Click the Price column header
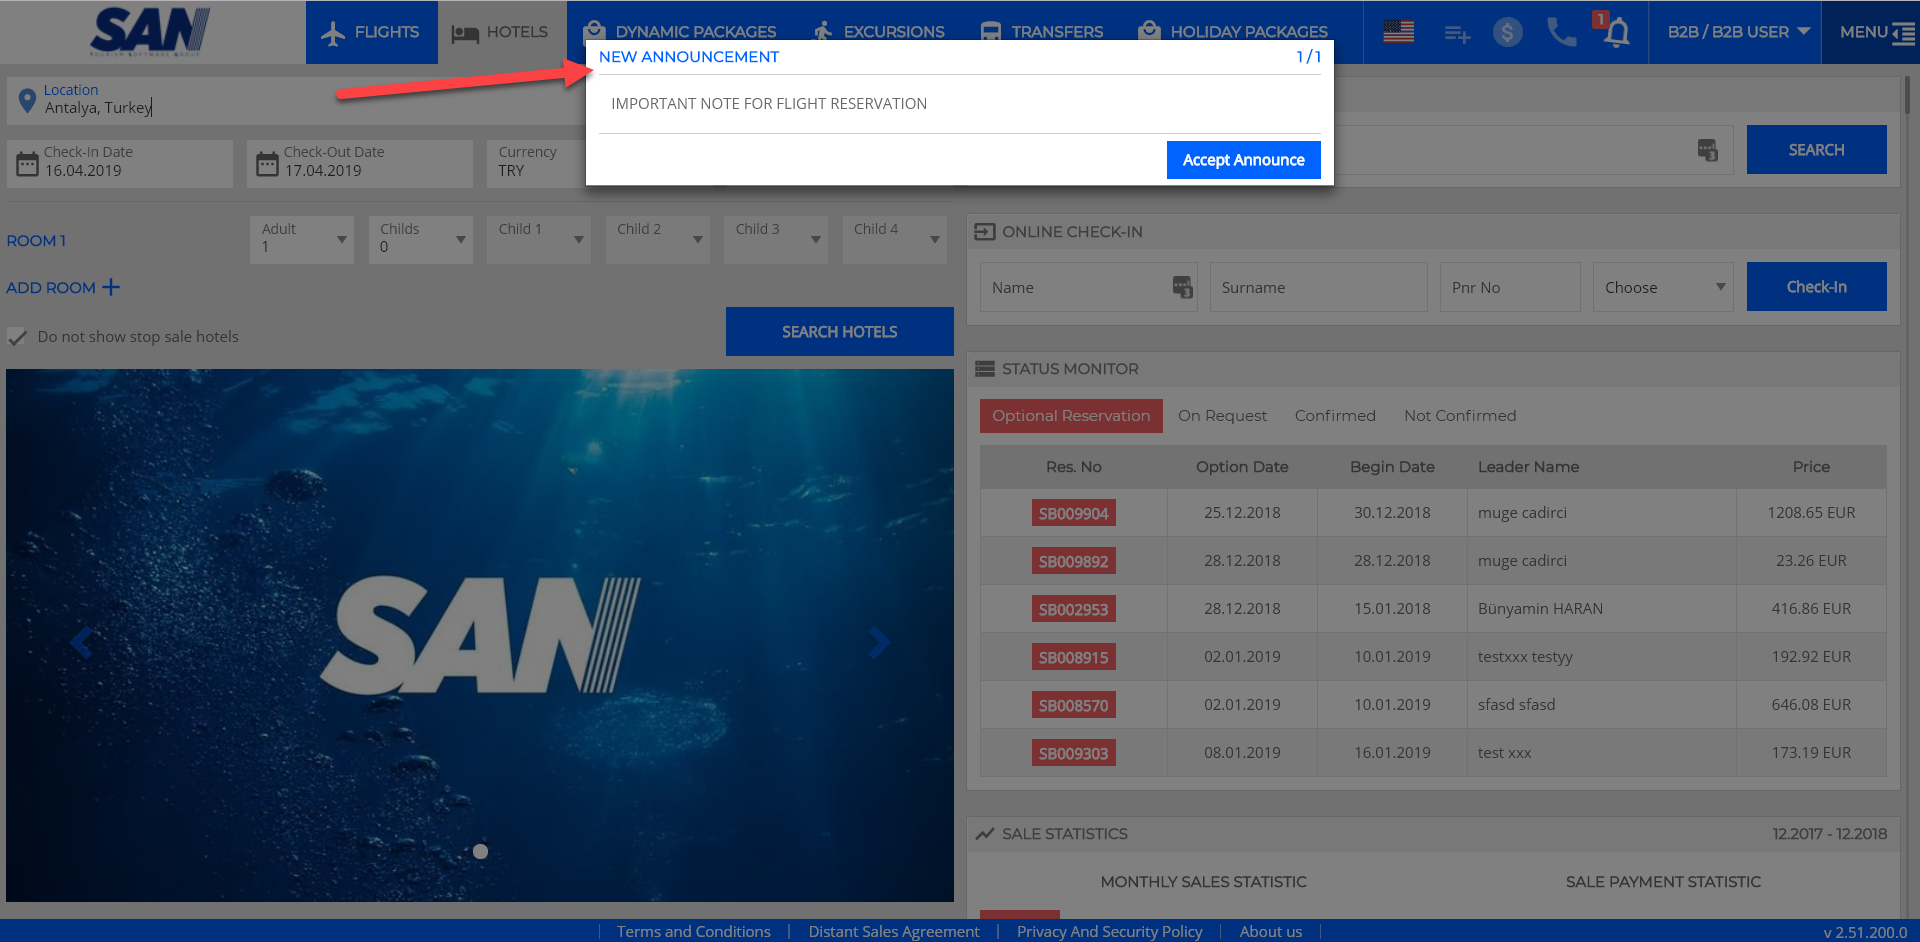The width and height of the screenshot is (1920, 942). 1811,467
